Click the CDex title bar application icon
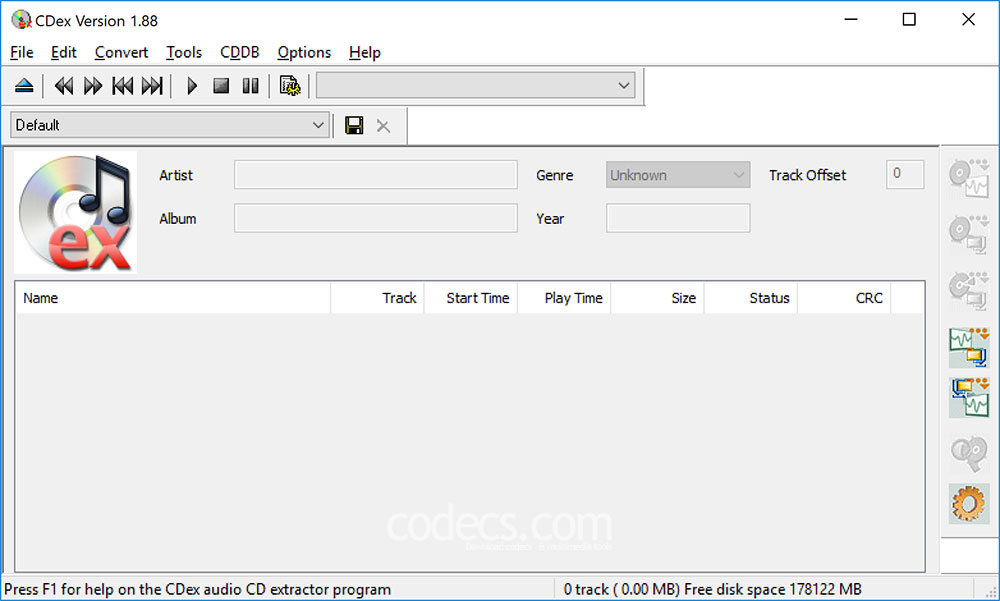Viewport: 1000px width, 601px height. (21, 20)
